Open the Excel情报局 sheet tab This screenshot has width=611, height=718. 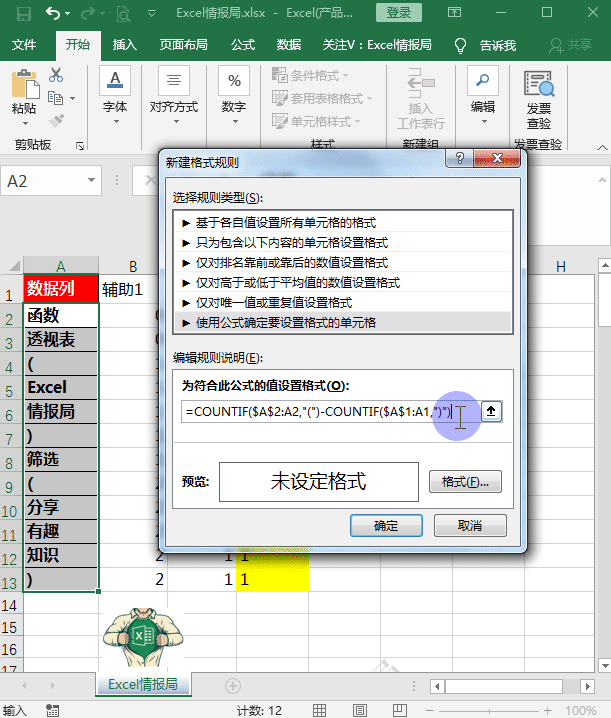(143, 684)
